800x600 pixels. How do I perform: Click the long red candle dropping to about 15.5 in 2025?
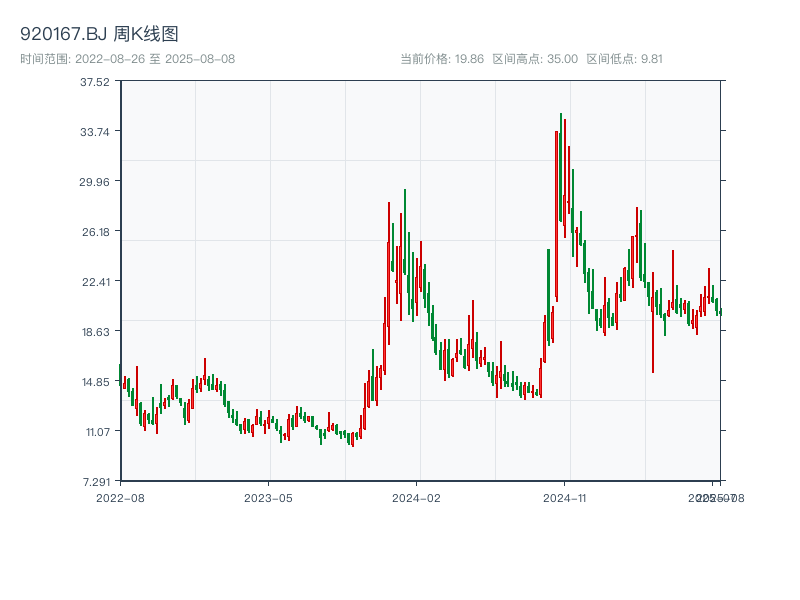click(653, 322)
